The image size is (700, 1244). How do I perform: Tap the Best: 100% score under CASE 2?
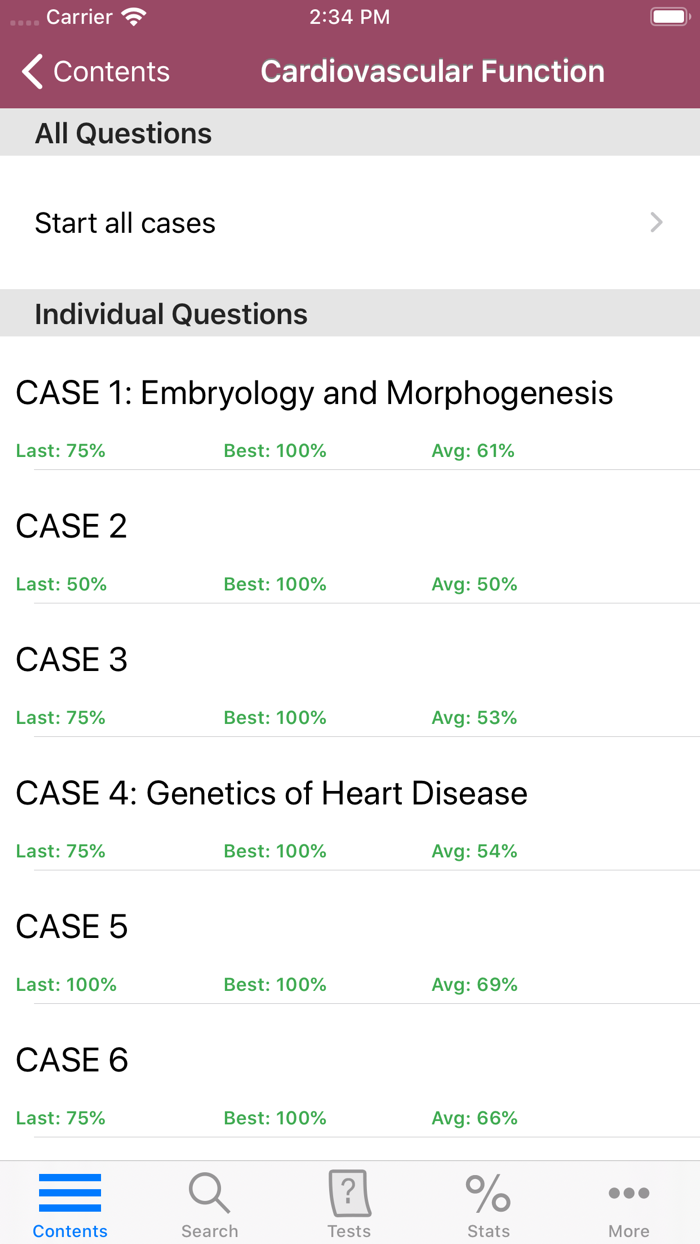tap(276, 584)
